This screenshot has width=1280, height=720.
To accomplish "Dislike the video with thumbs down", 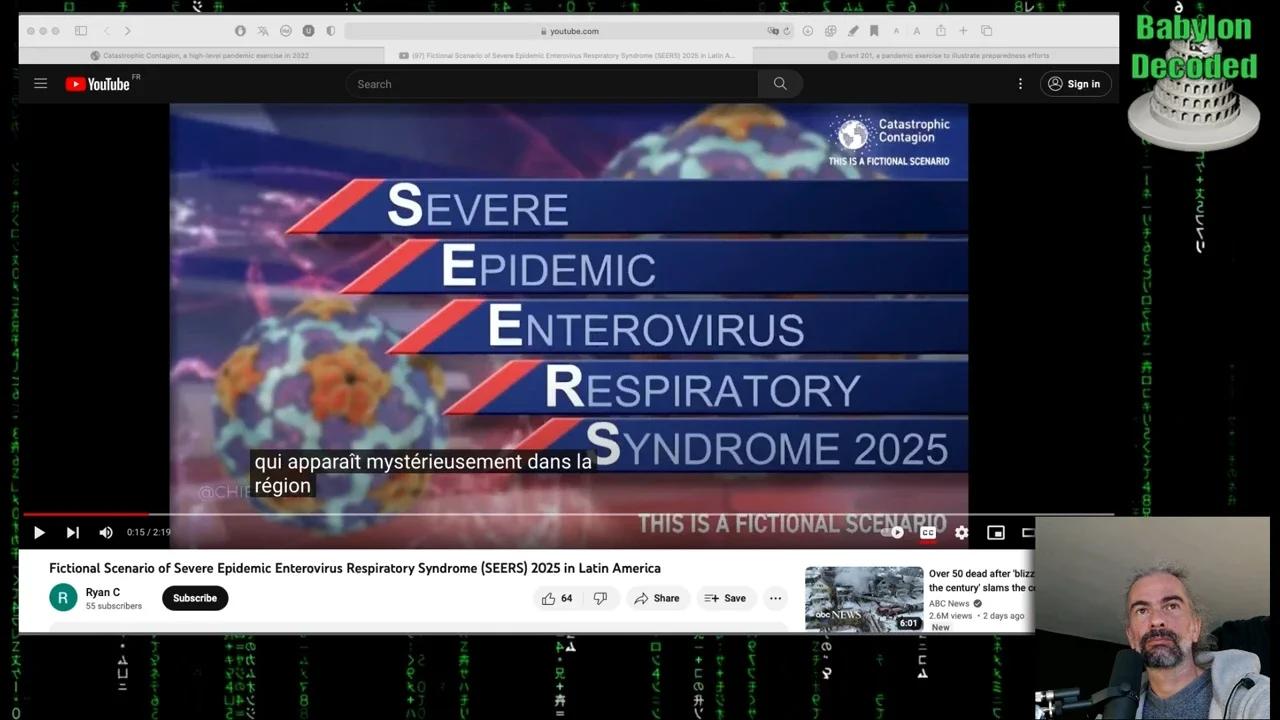I will coord(600,598).
